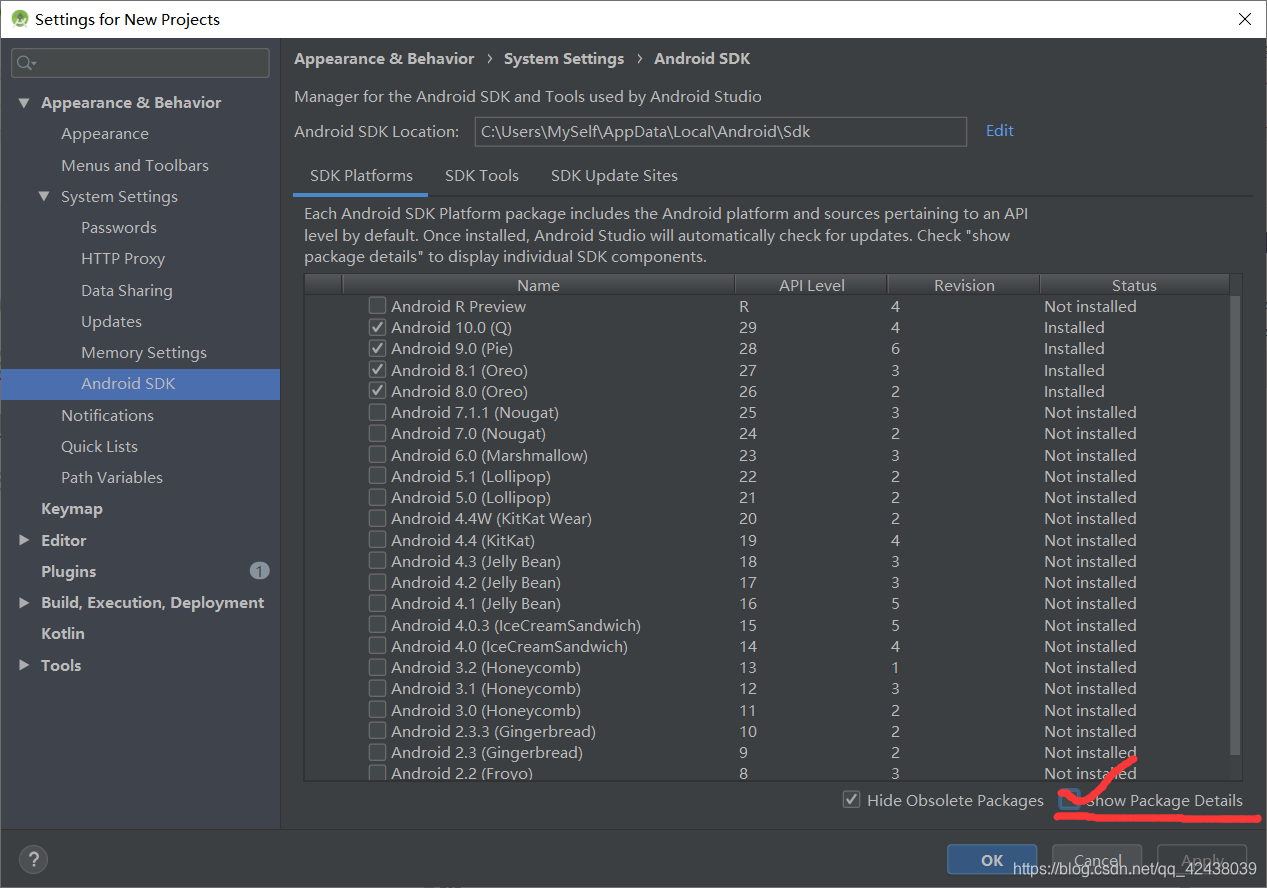Sort table by Status column header
The image size is (1267, 888).
pyautogui.click(x=1134, y=285)
